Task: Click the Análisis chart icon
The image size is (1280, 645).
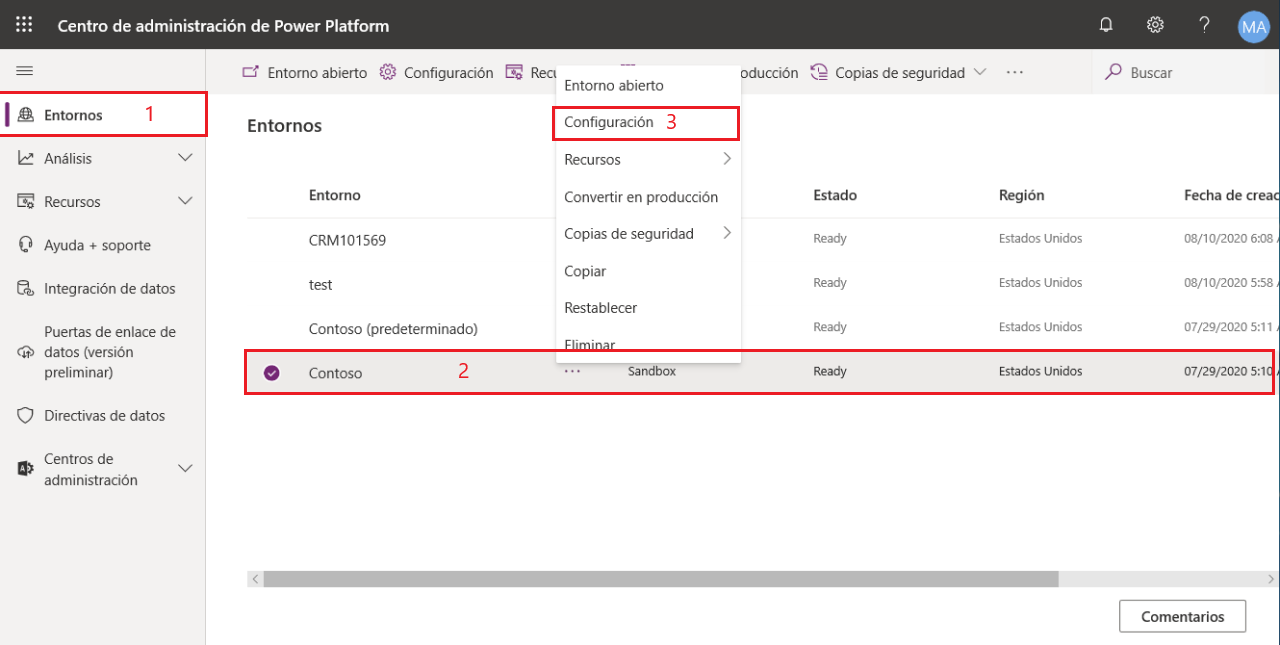Action: (x=26, y=158)
